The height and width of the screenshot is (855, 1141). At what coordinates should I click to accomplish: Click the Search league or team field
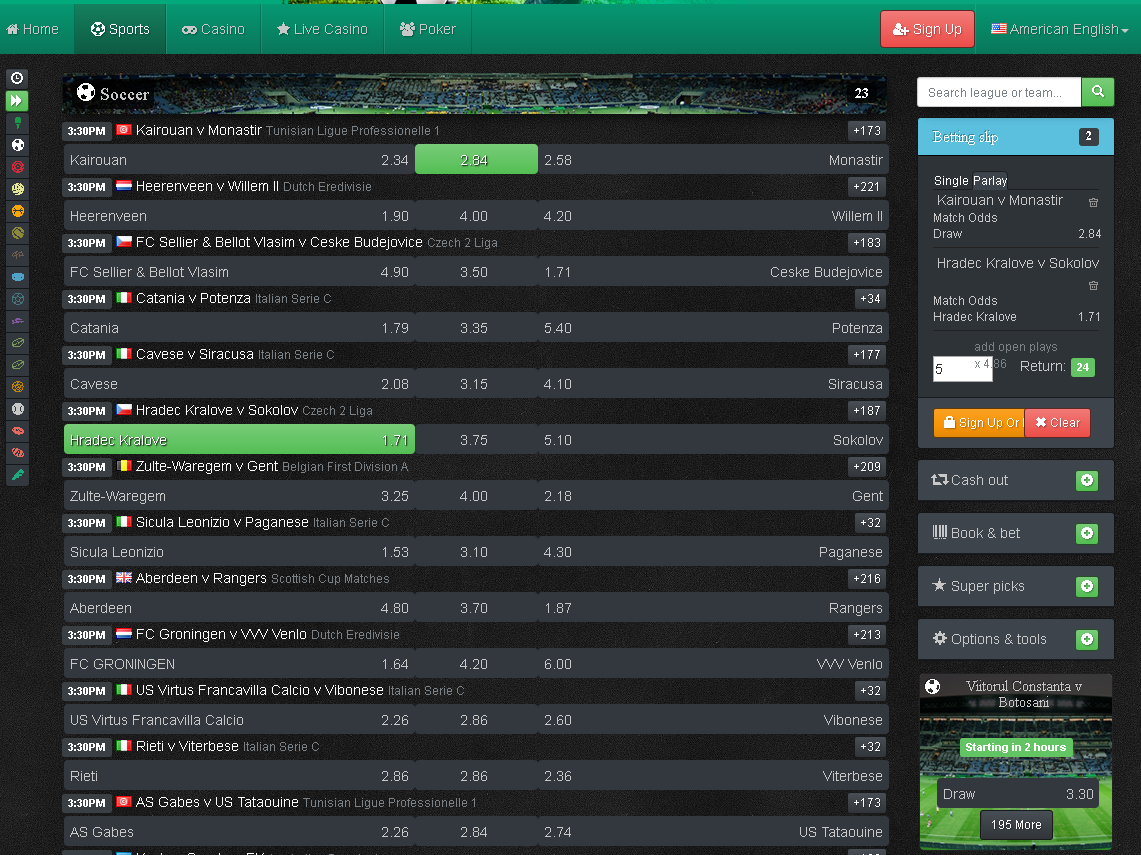(998, 92)
